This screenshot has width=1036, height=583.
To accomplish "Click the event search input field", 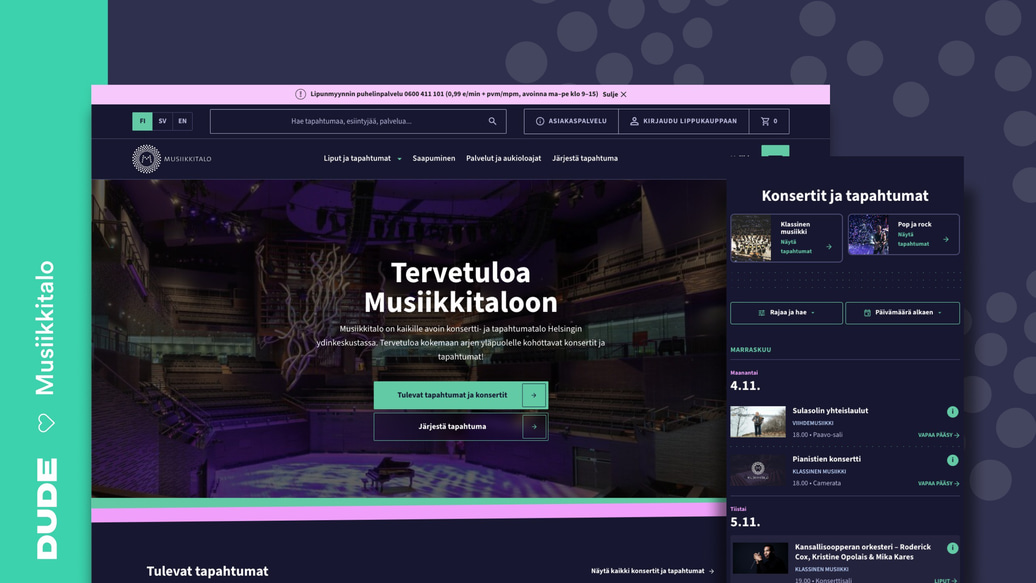I will pyautogui.click(x=358, y=122).
